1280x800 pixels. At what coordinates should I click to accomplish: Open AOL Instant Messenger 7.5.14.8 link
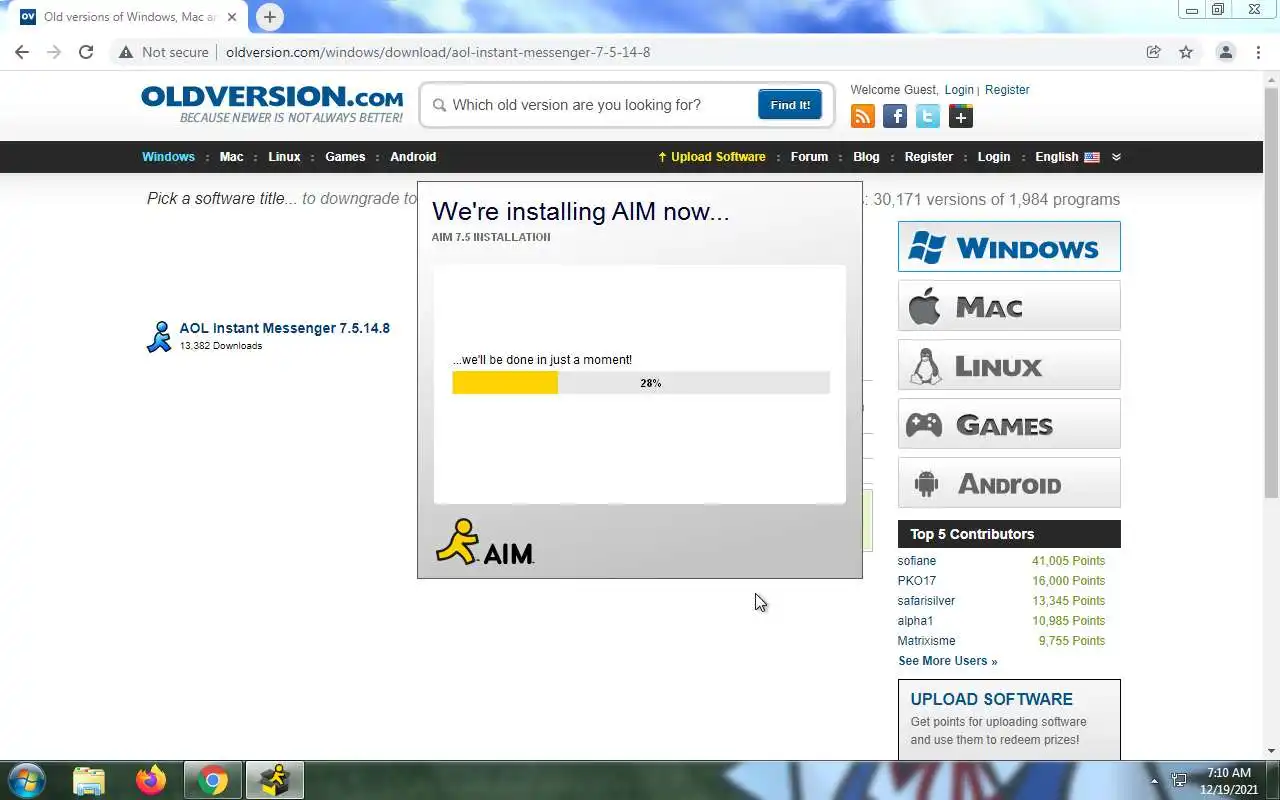click(x=285, y=328)
